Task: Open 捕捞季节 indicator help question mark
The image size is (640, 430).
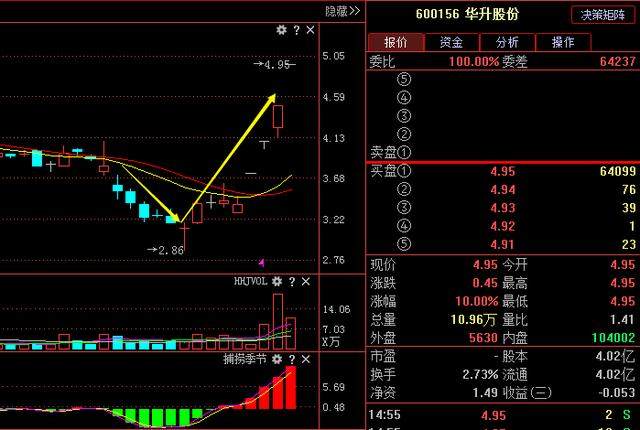Action: click(292, 359)
